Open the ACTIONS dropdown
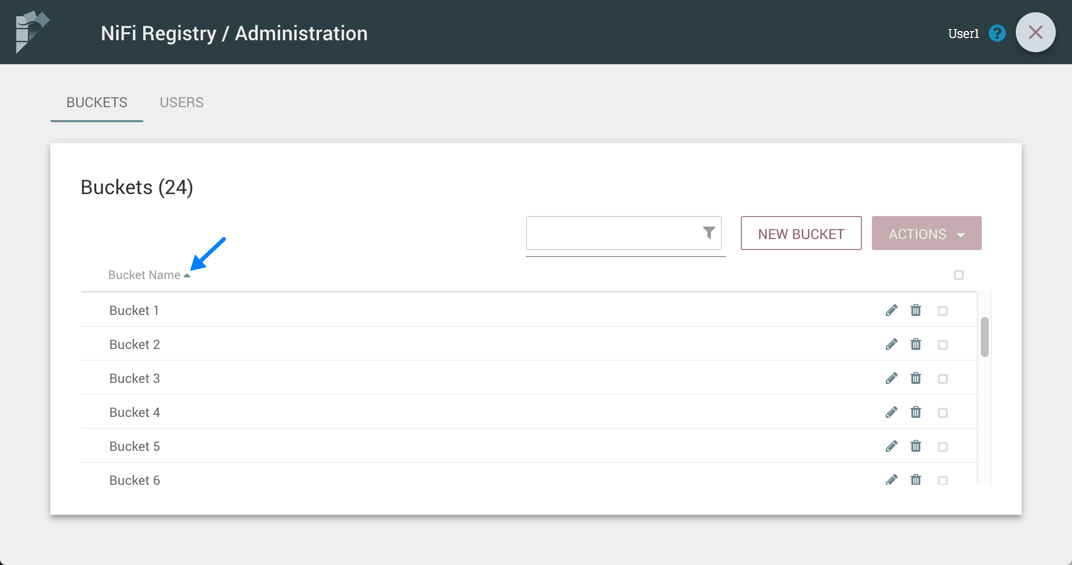 pyautogui.click(x=926, y=233)
